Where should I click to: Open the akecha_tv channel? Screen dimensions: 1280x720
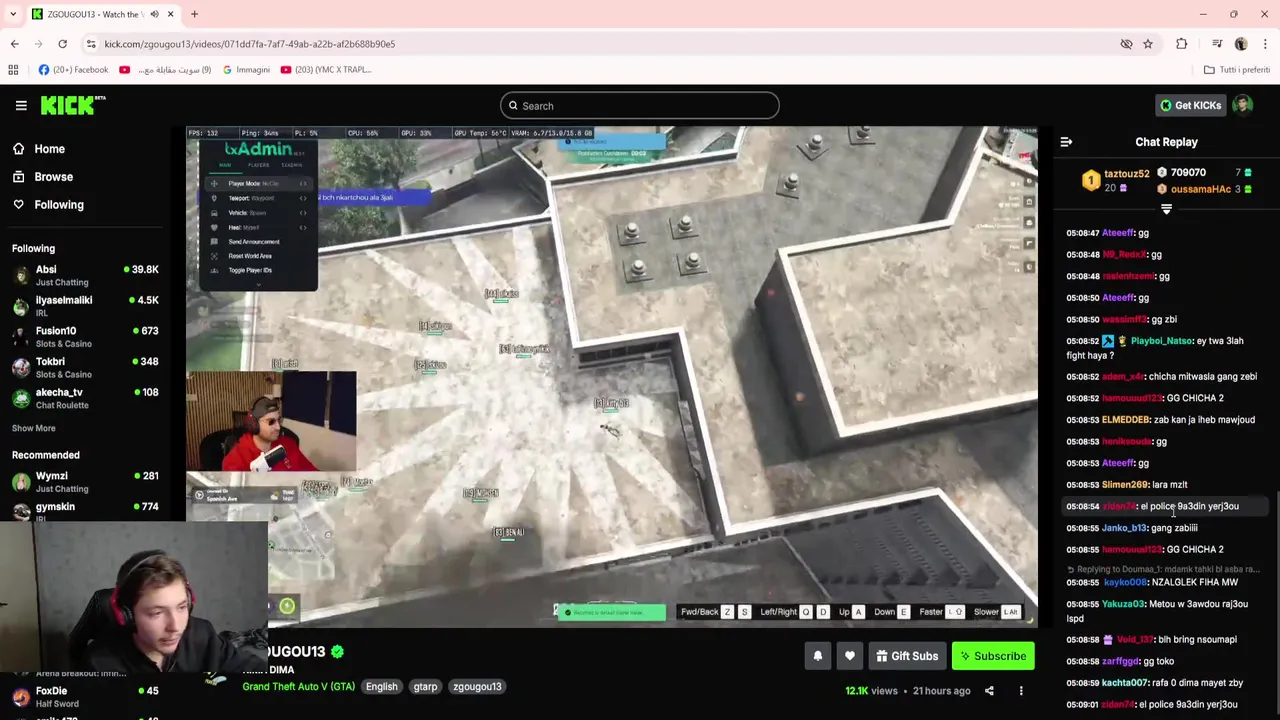85,398
